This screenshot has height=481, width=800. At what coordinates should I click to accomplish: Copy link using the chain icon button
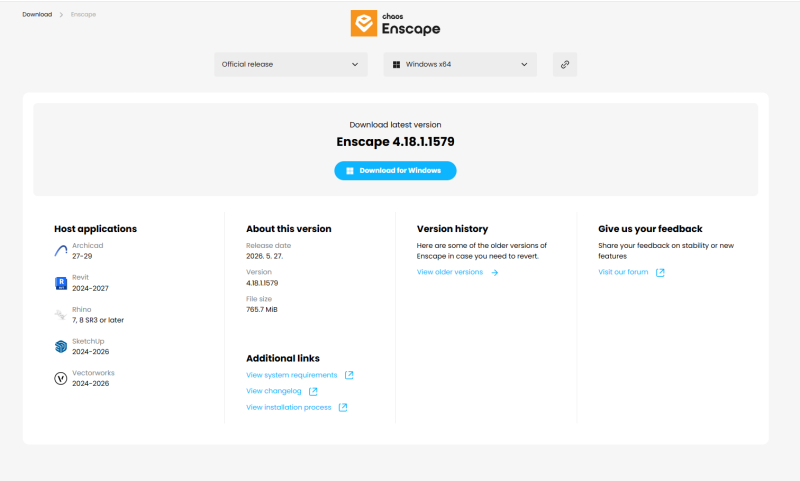point(565,64)
